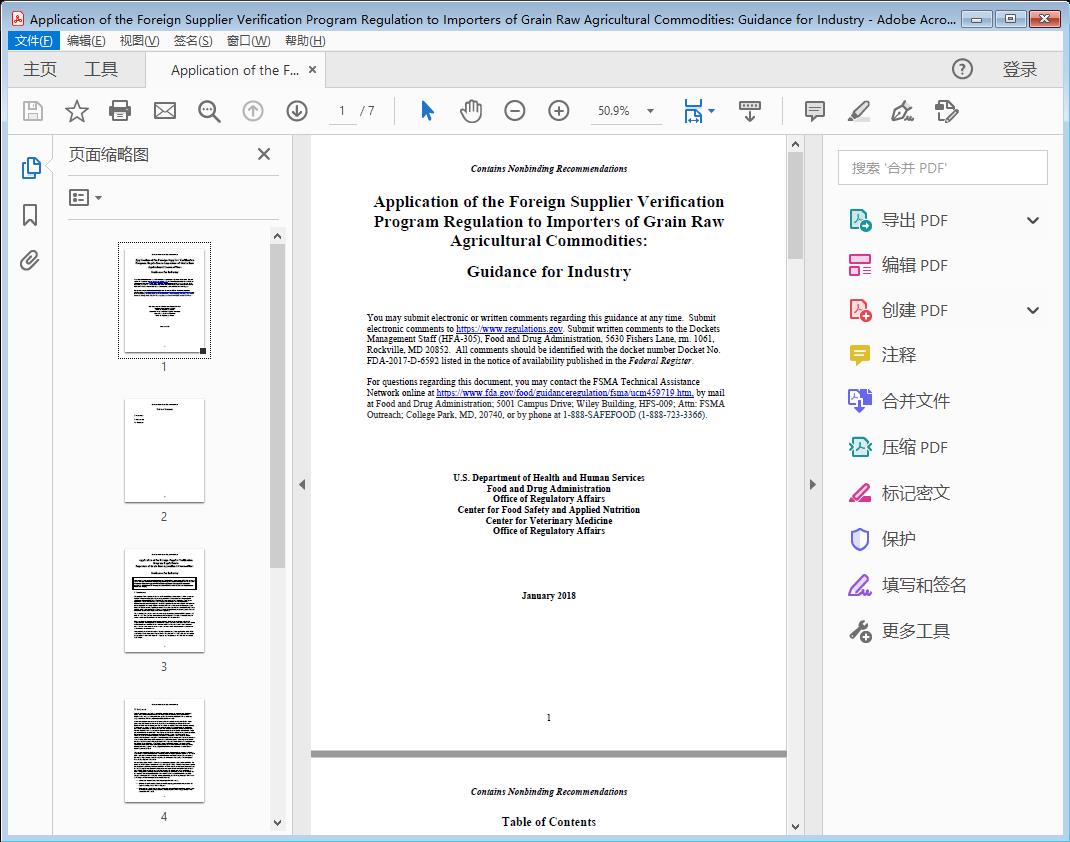Select the highlight pencil tool

pyautogui.click(x=858, y=111)
